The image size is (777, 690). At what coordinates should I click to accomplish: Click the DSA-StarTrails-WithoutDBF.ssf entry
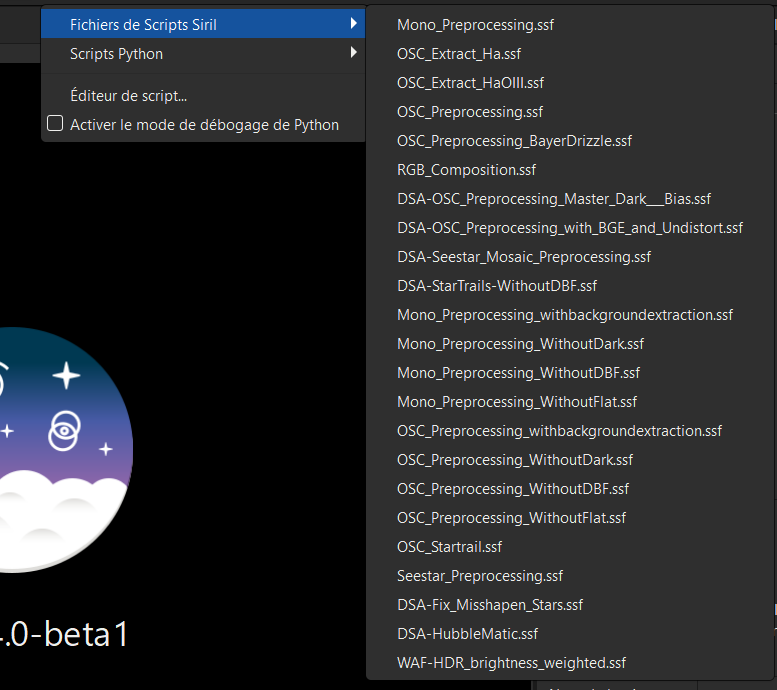click(496, 285)
